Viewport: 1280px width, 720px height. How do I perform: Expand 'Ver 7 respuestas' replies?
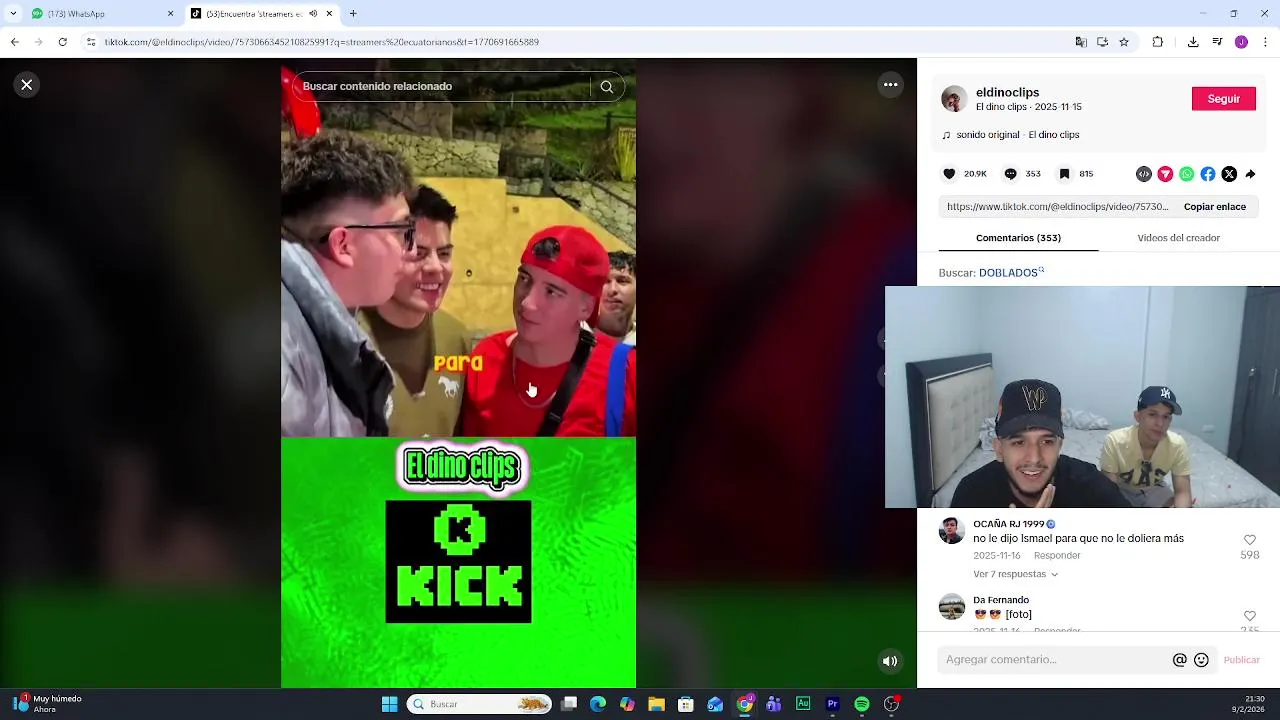pyautogui.click(x=1015, y=575)
